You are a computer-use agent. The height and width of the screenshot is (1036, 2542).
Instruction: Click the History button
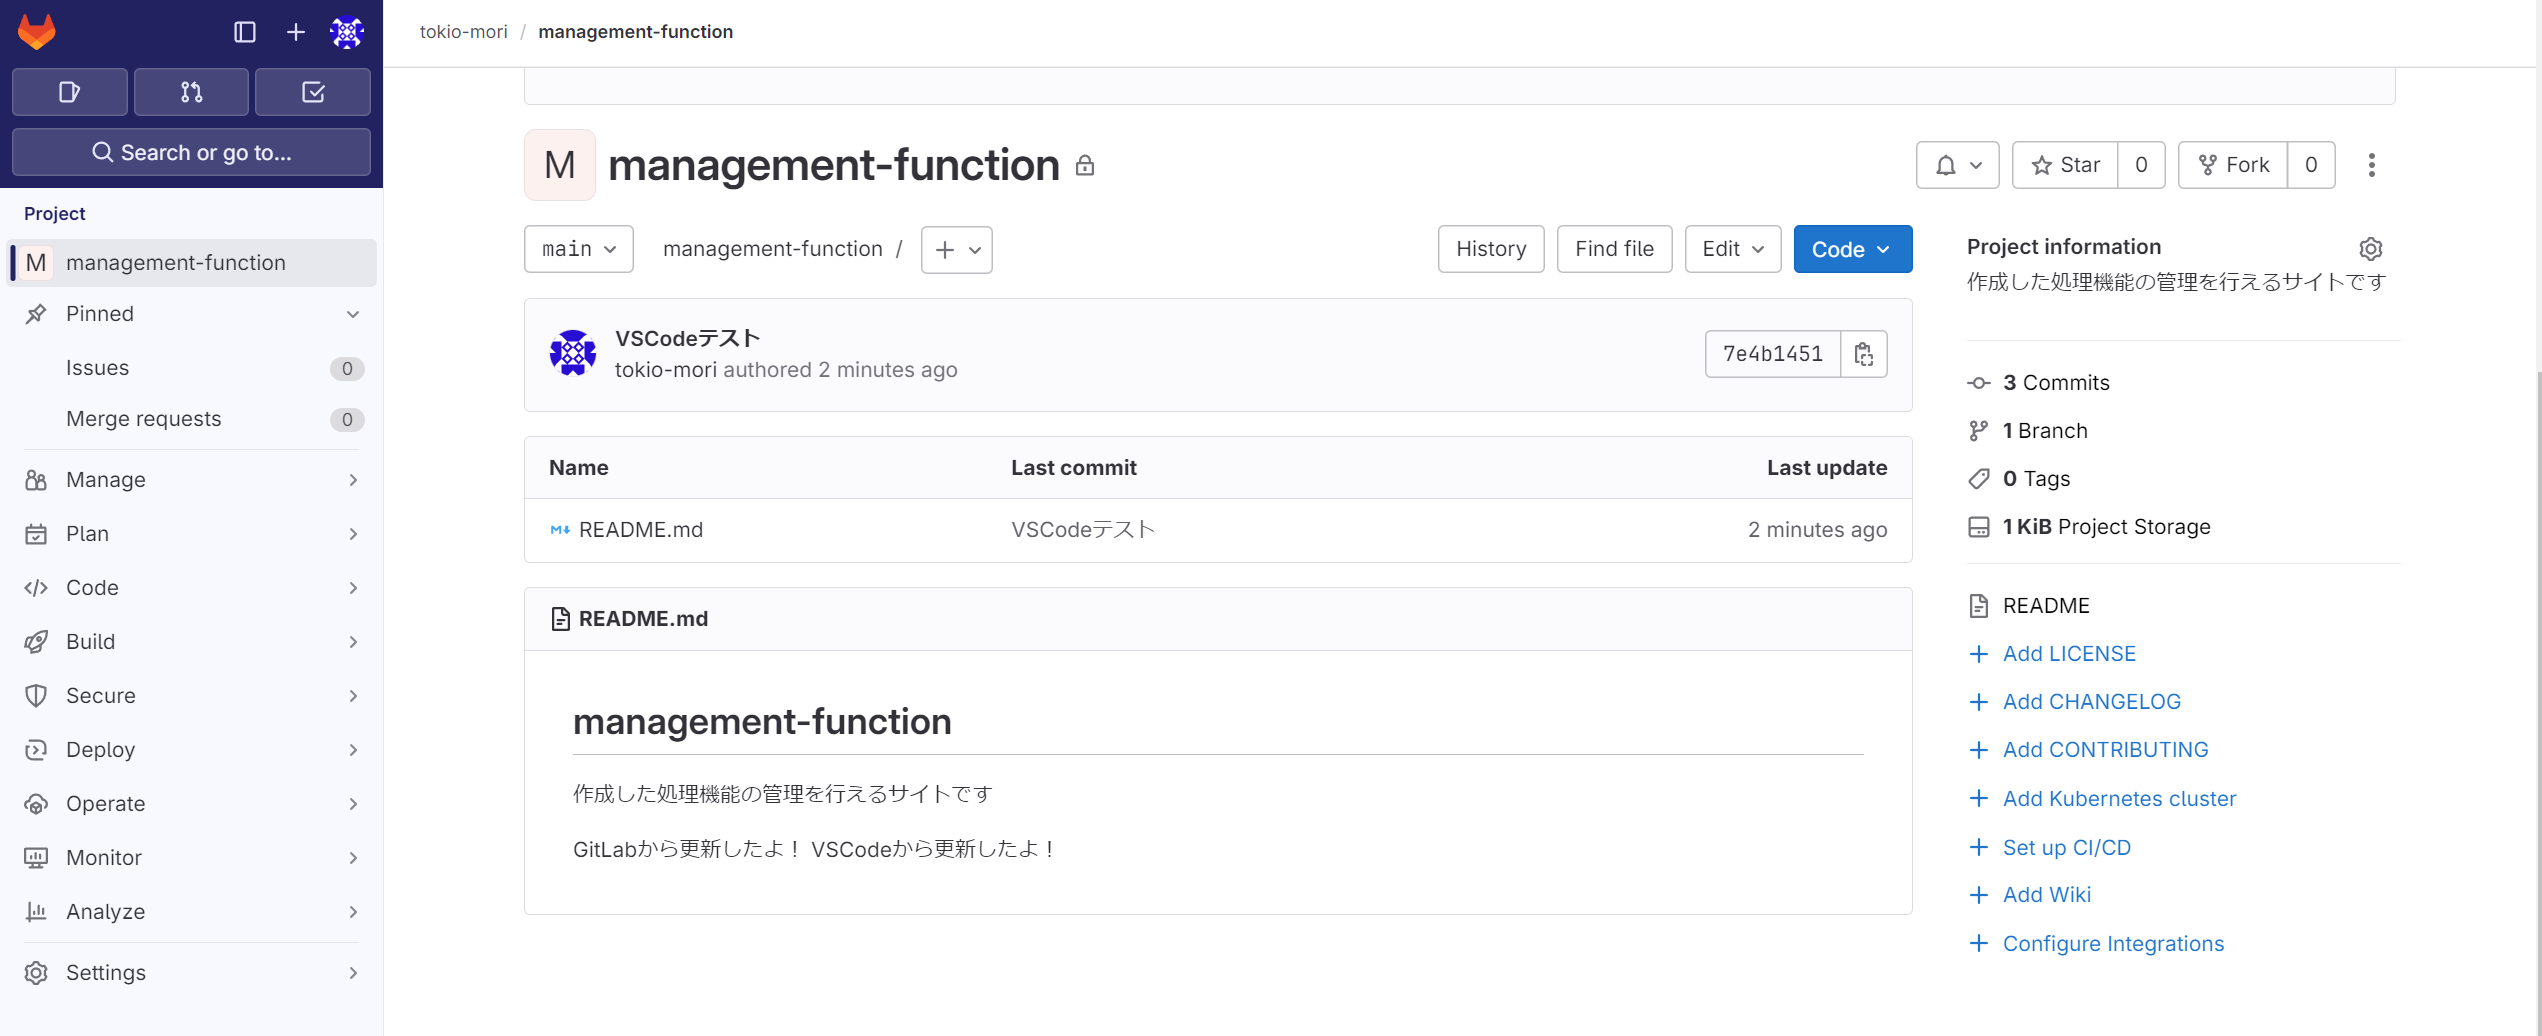click(x=1490, y=249)
